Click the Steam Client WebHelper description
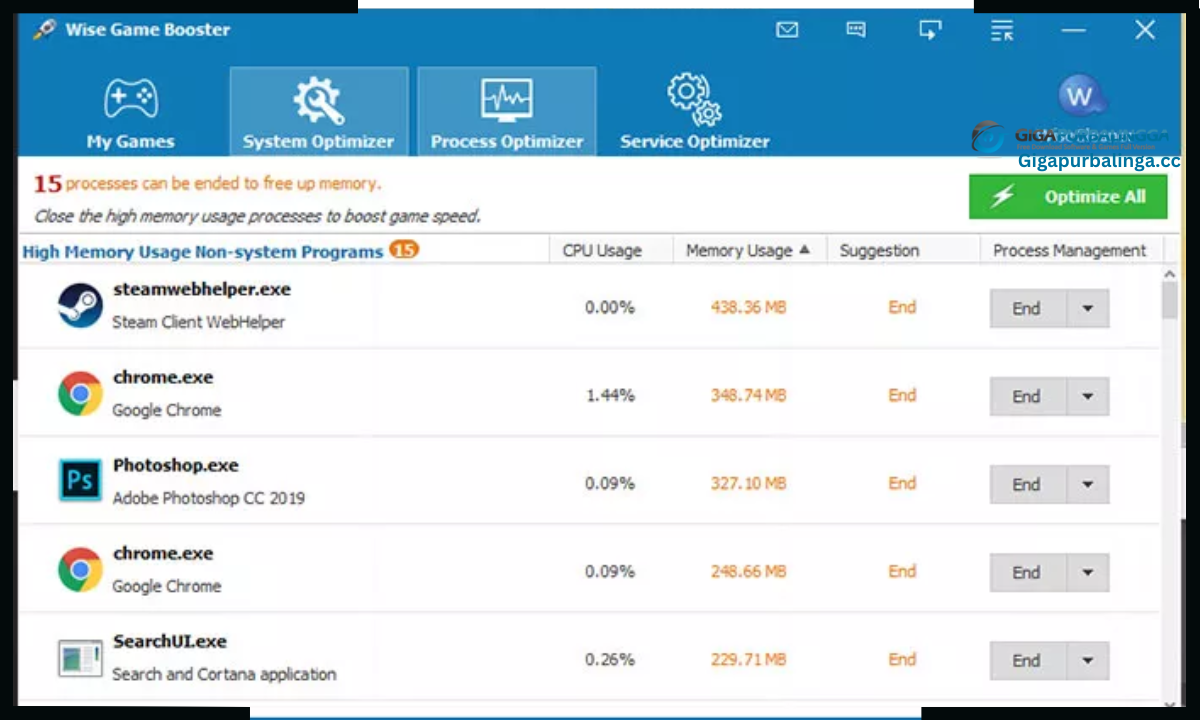 click(199, 322)
